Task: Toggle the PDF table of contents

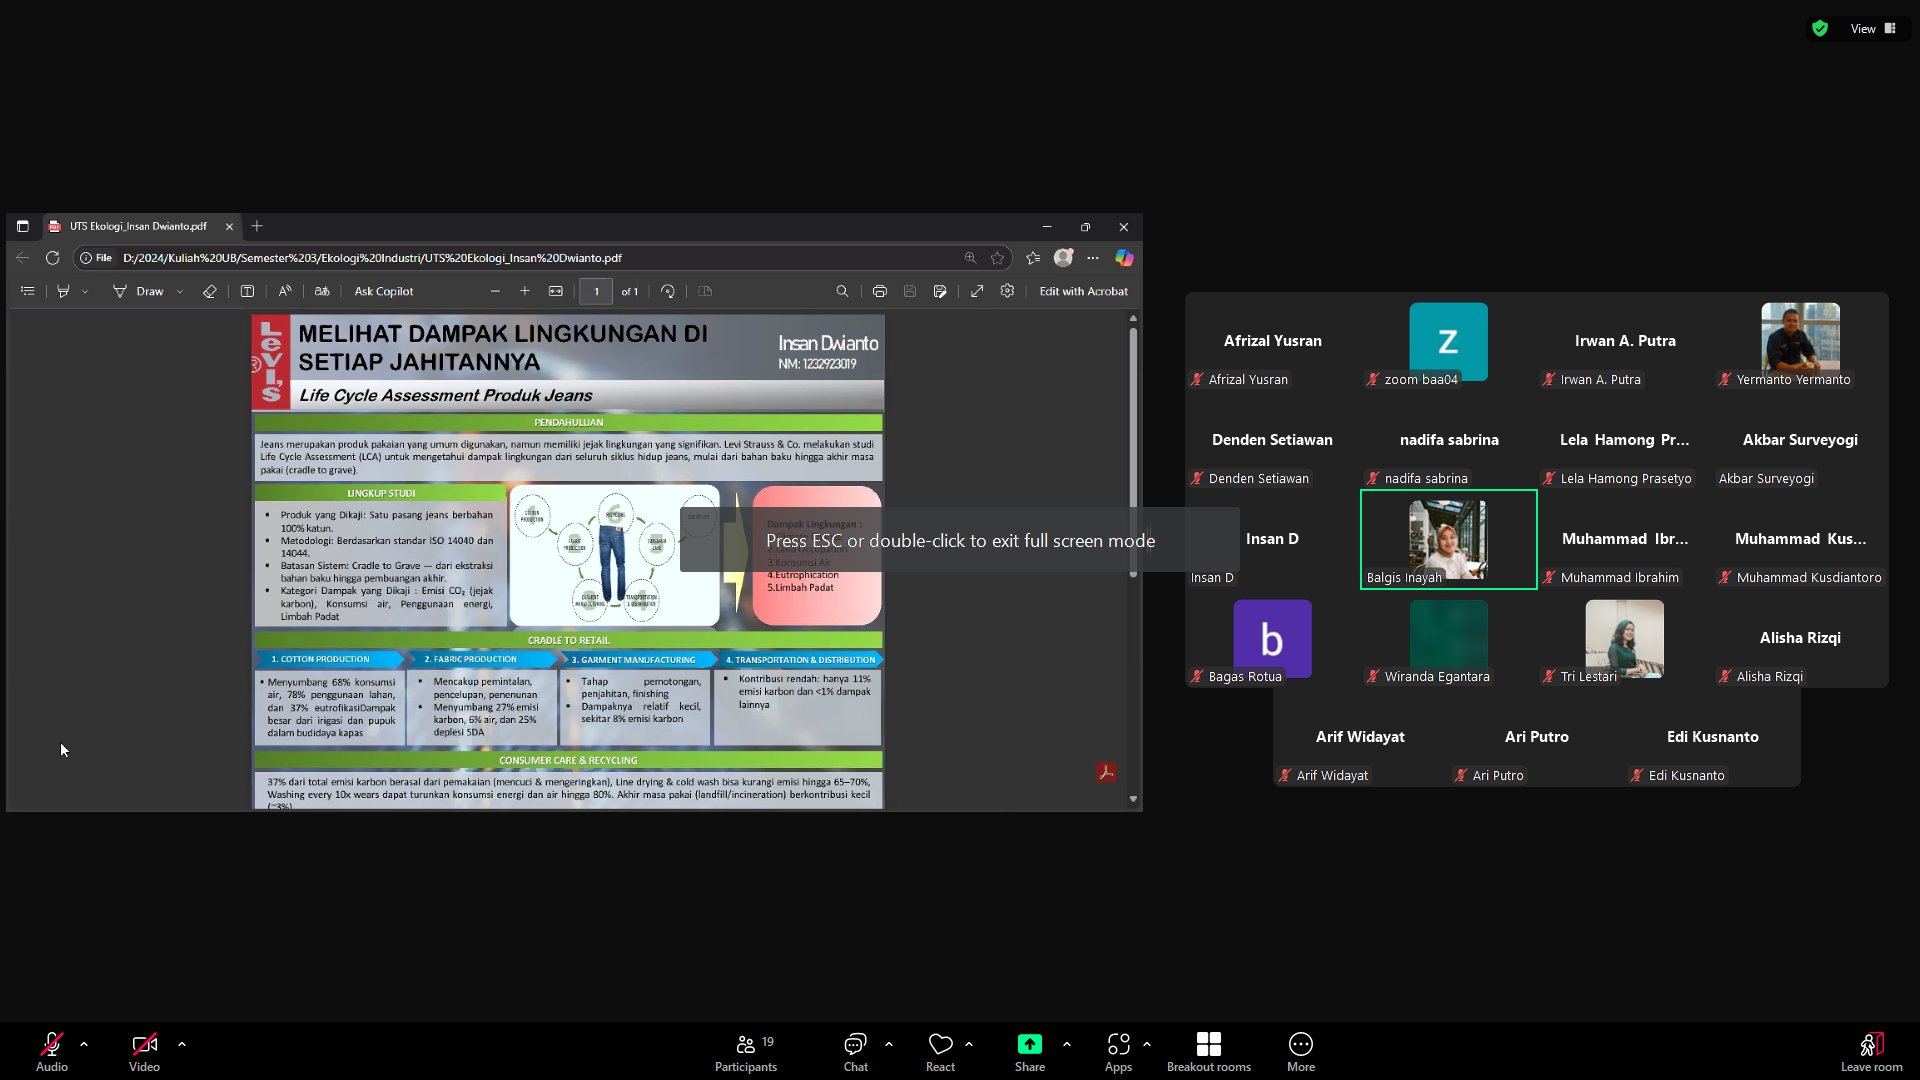Action: 28,292
